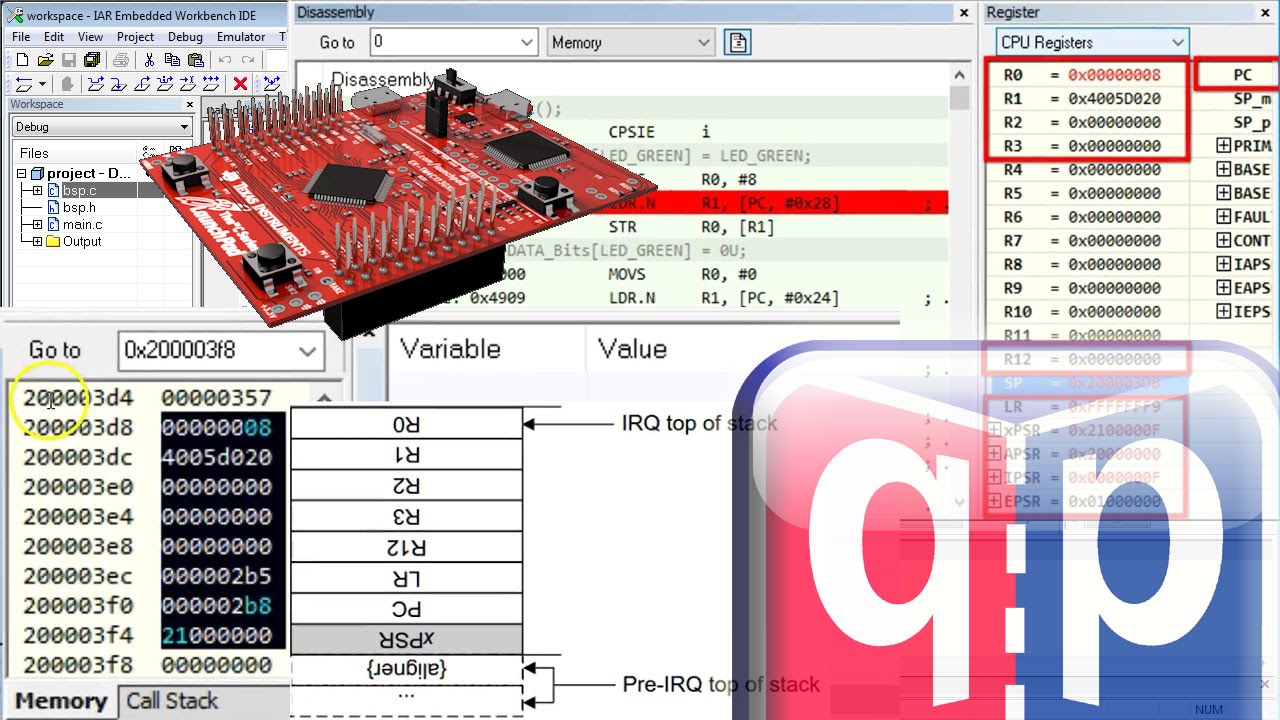
Task: Click the Save All icon
Action: tap(92, 60)
